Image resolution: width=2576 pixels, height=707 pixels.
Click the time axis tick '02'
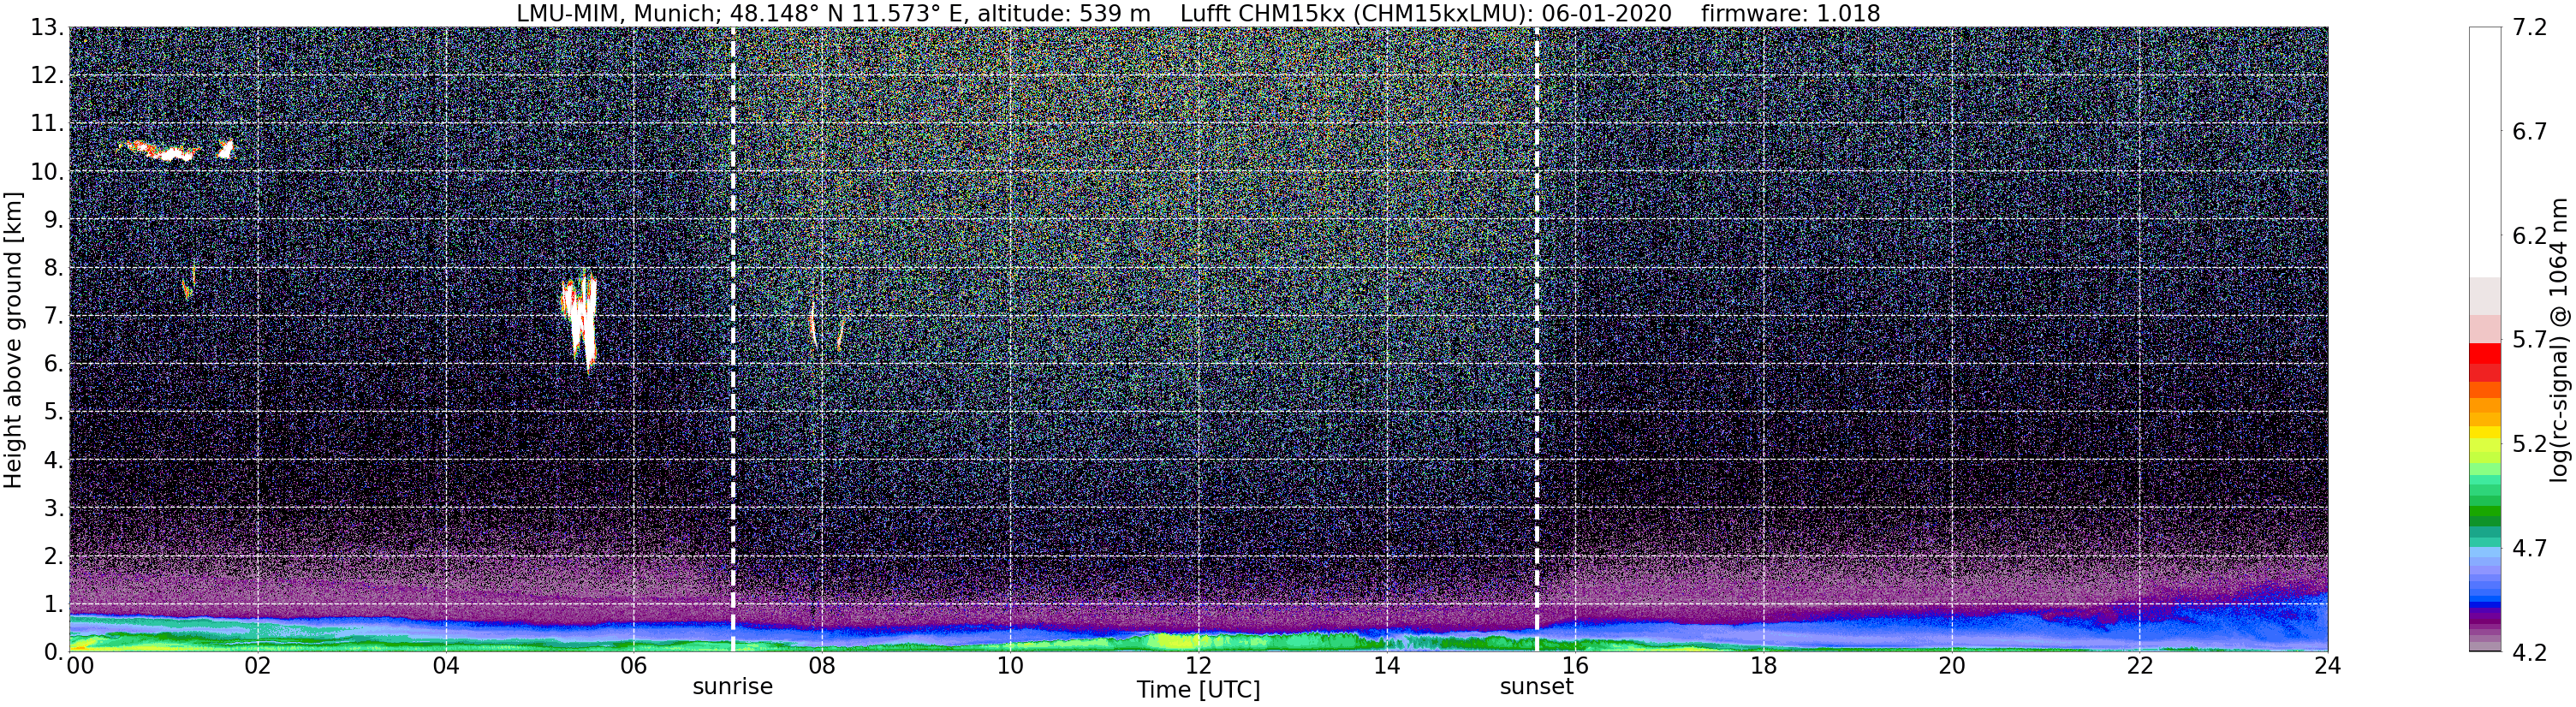(x=258, y=666)
